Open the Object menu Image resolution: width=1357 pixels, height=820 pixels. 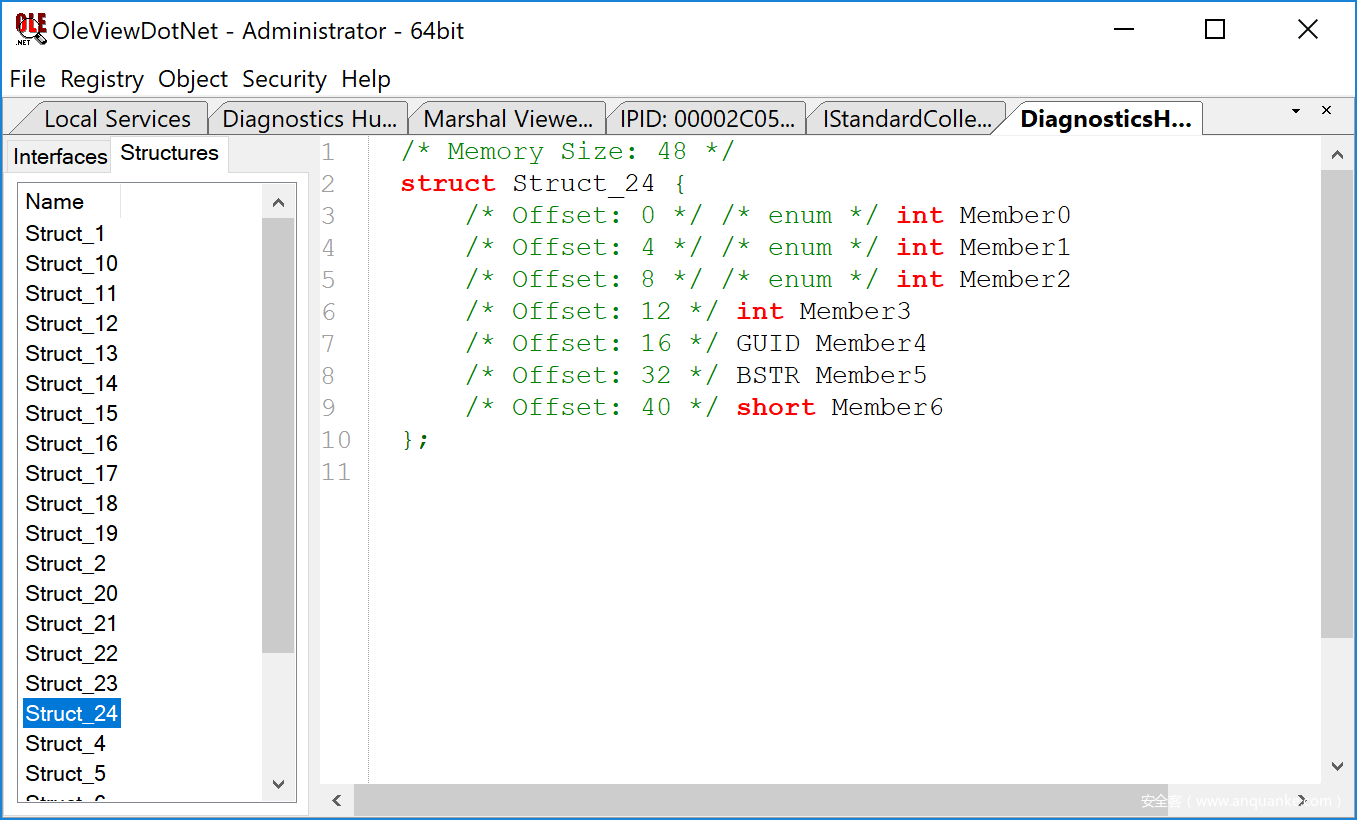tap(193, 79)
